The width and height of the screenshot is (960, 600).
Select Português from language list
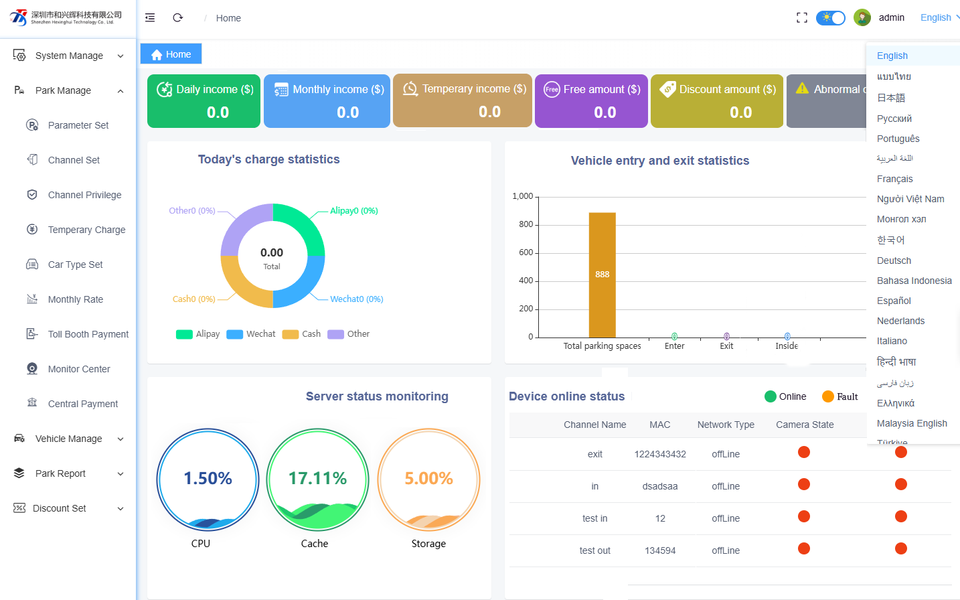[x=898, y=139]
